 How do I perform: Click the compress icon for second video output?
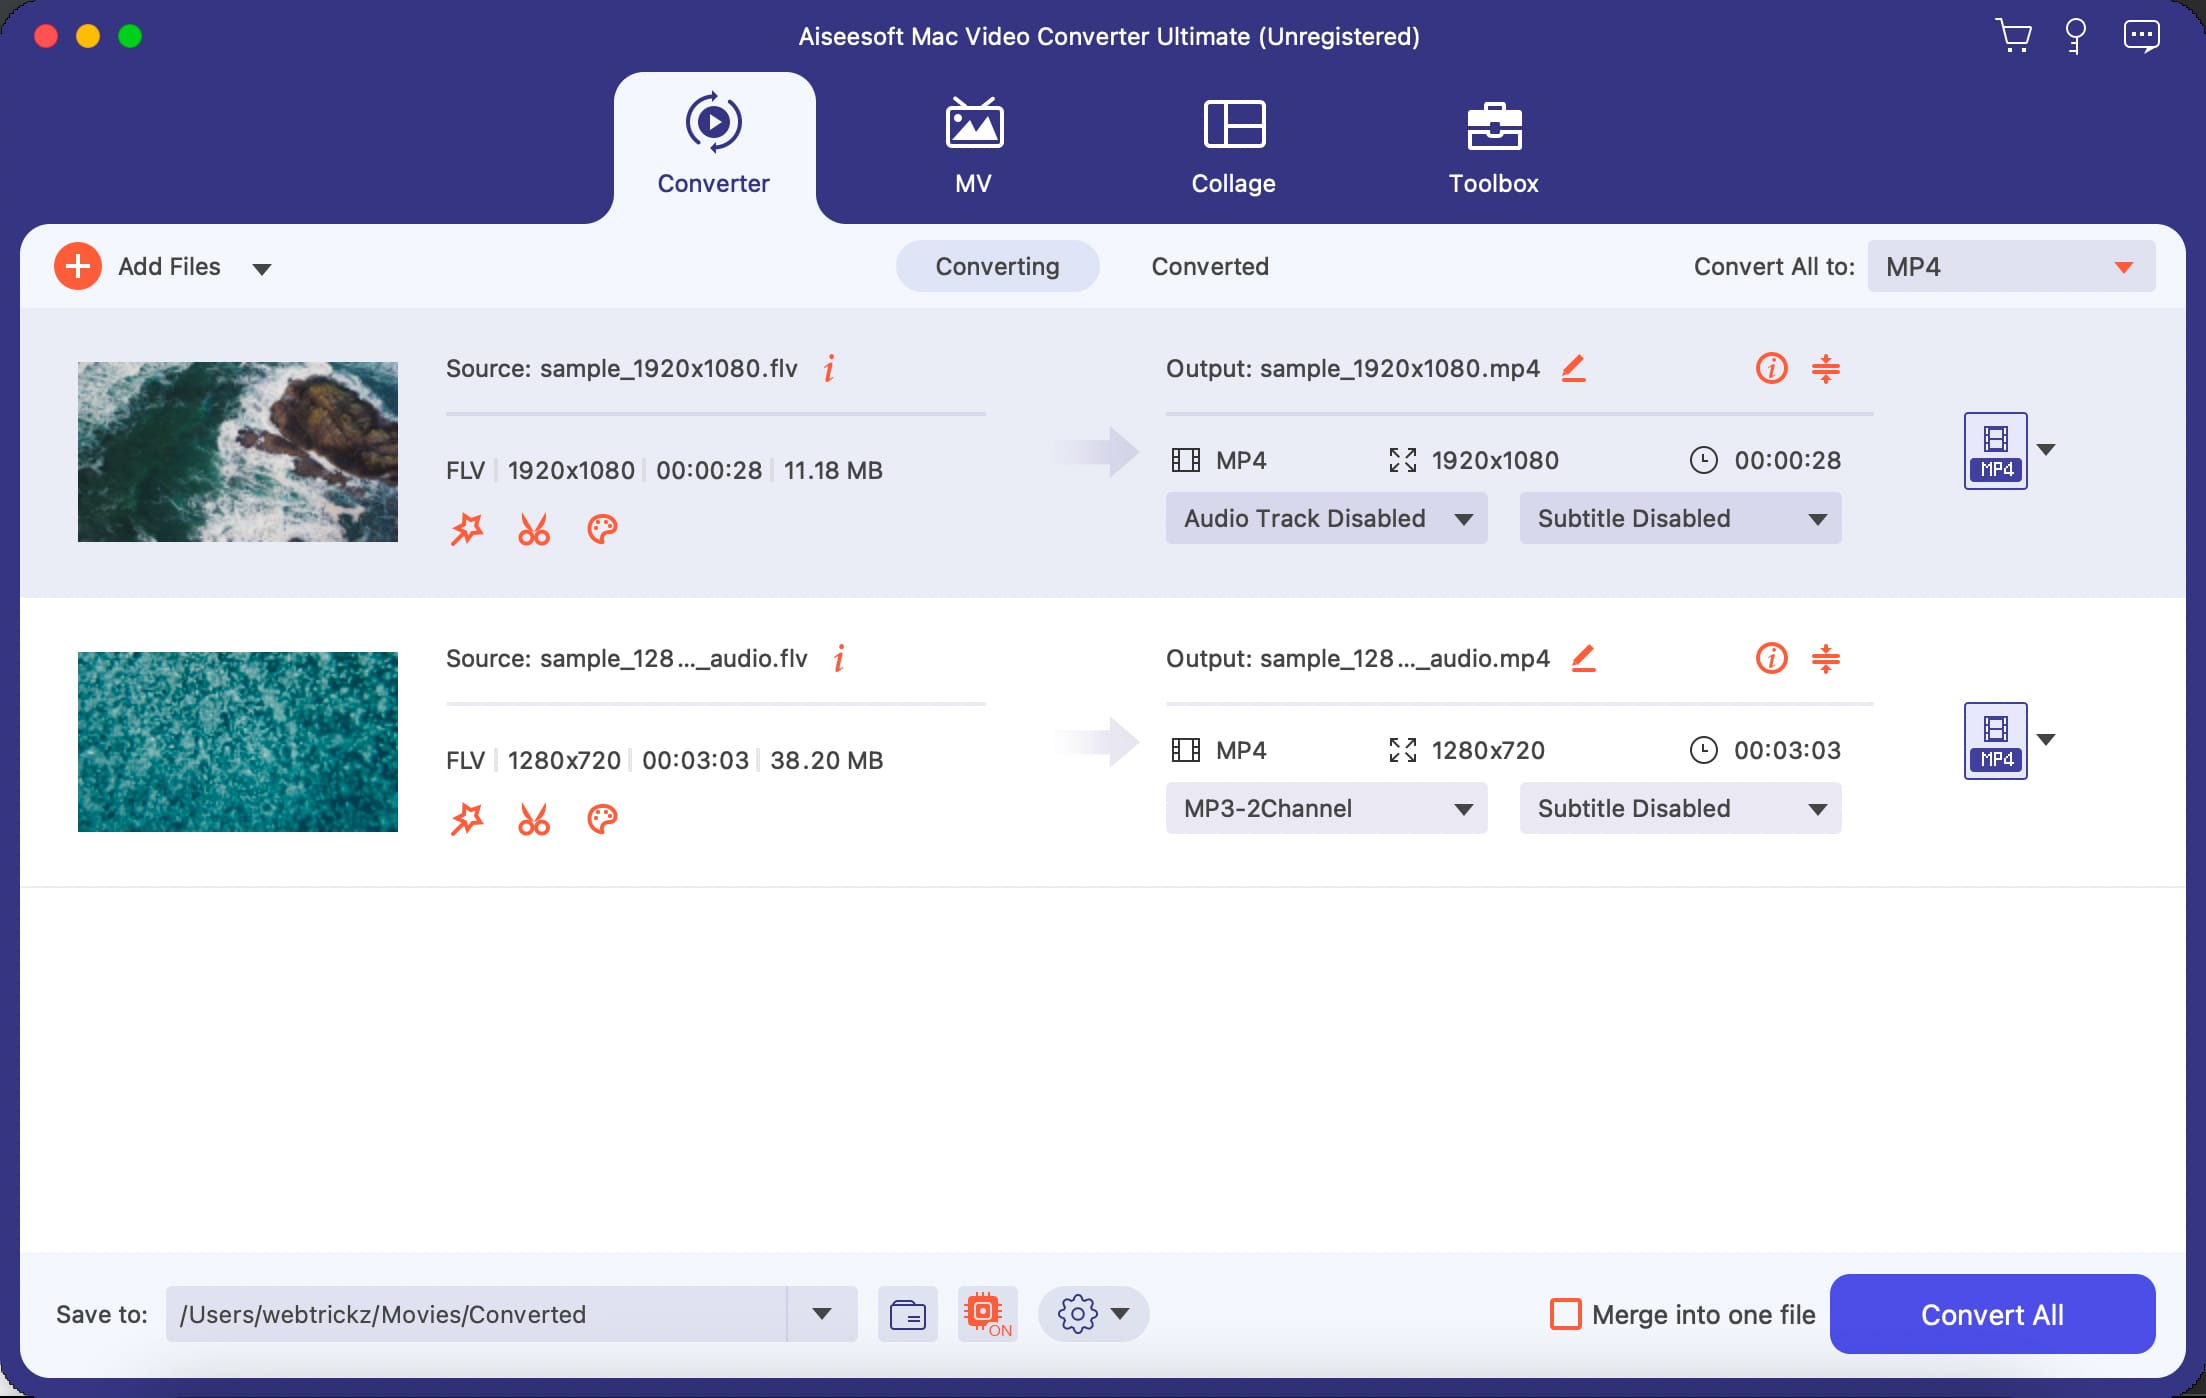click(1825, 659)
